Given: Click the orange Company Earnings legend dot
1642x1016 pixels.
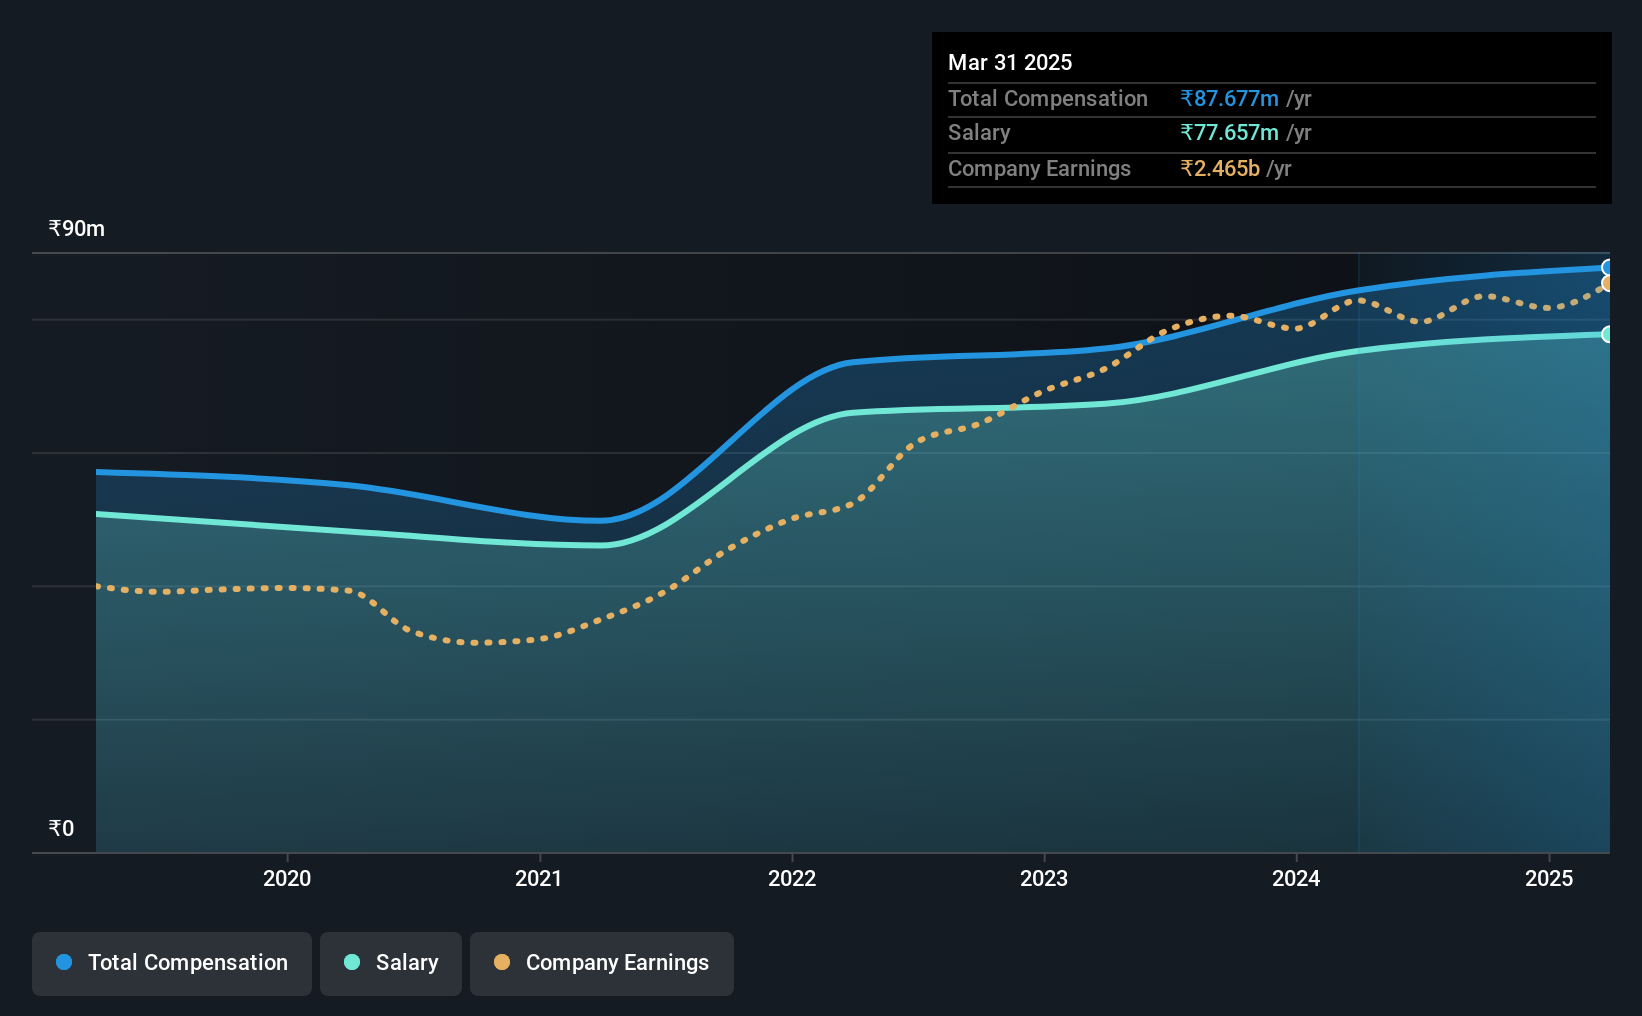Looking at the screenshot, I should [x=502, y=962].
